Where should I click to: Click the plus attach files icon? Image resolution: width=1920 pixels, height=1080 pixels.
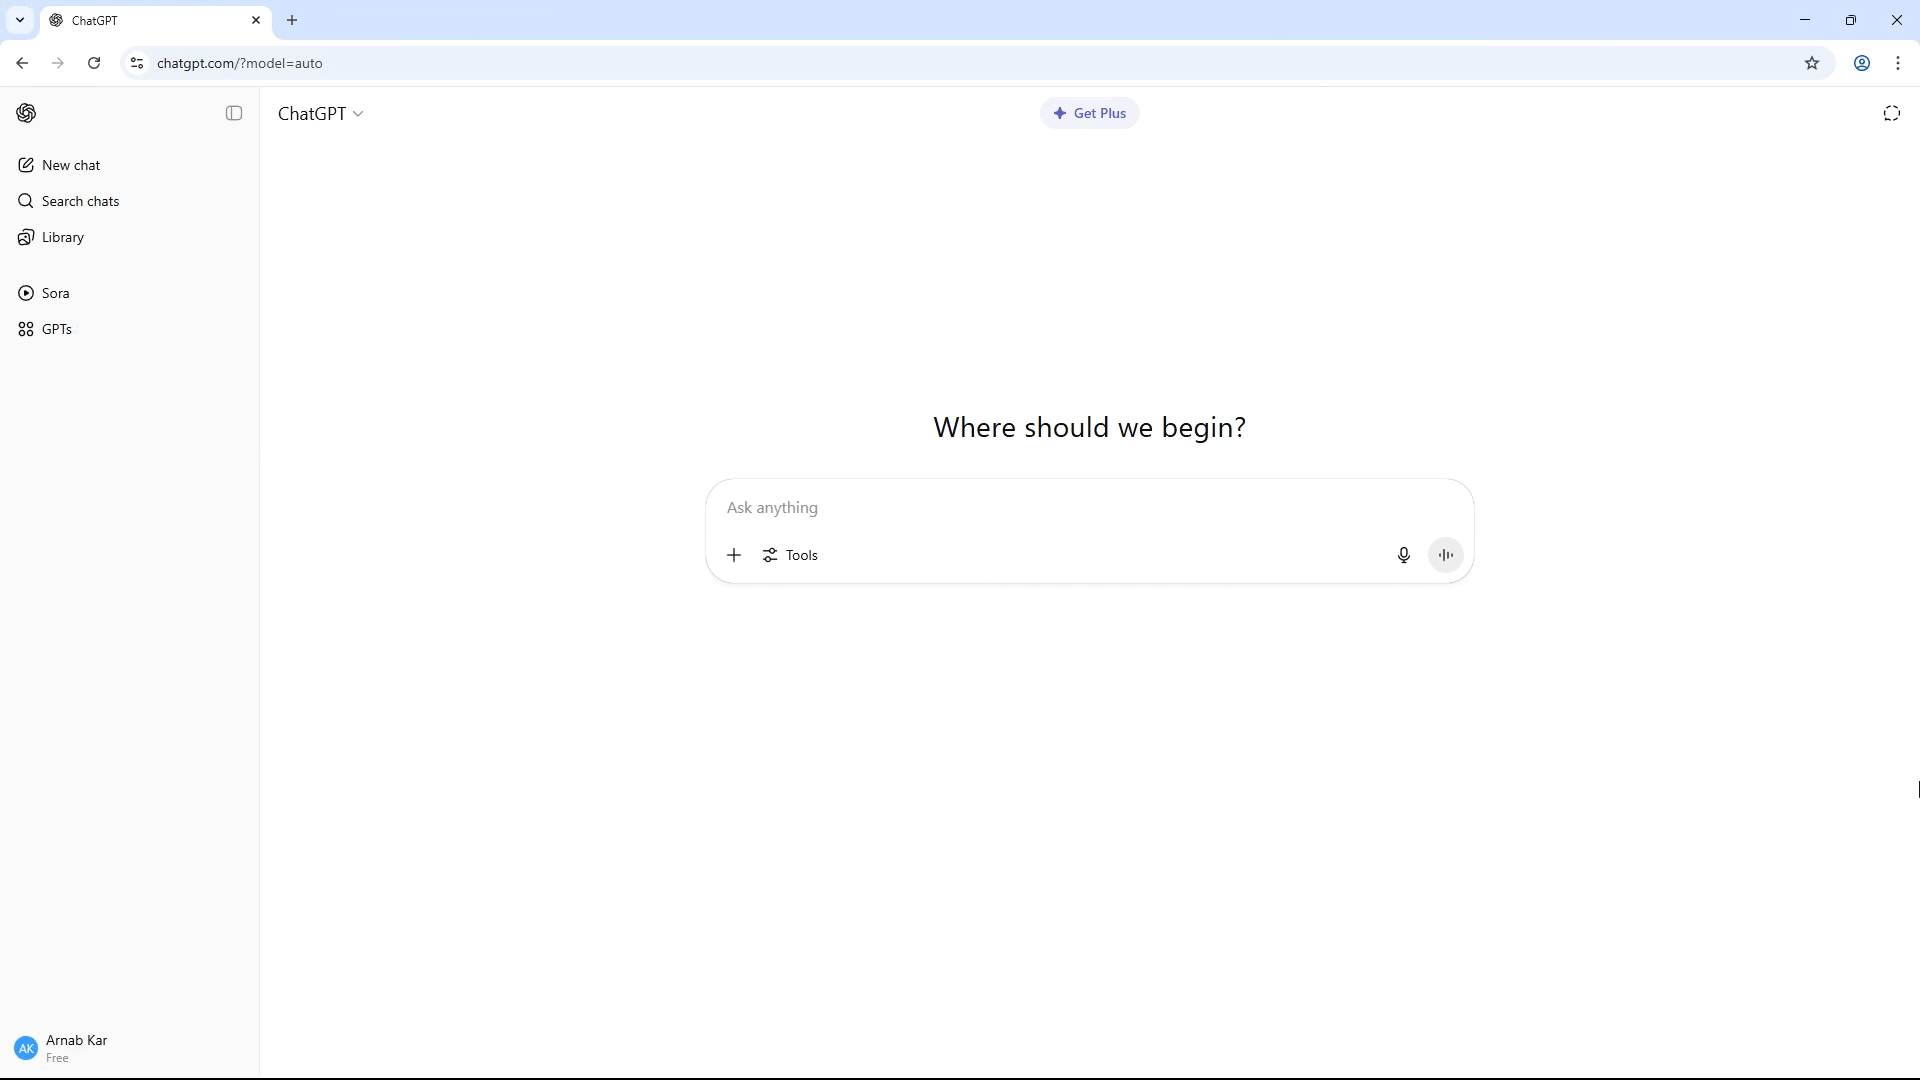pyautogui.click(x=734, y=555)
